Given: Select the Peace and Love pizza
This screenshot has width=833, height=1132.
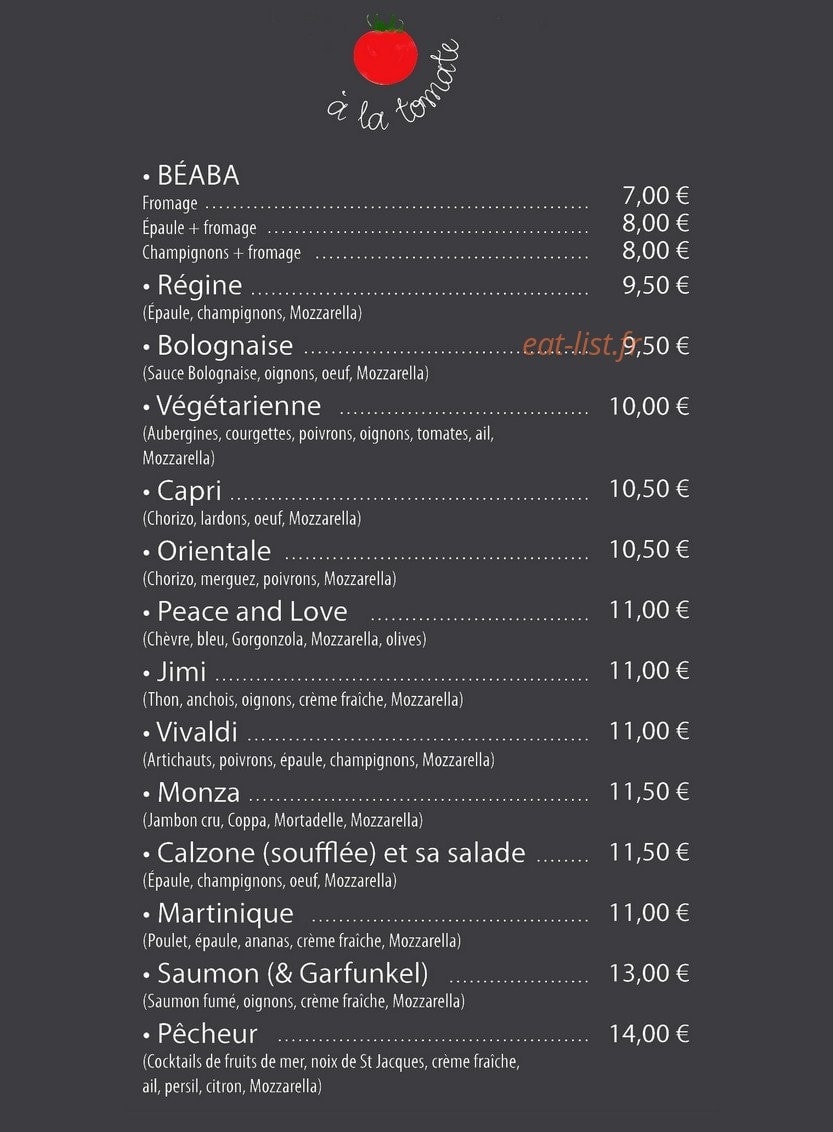Looking at the screenshot, I should [252, 611].
